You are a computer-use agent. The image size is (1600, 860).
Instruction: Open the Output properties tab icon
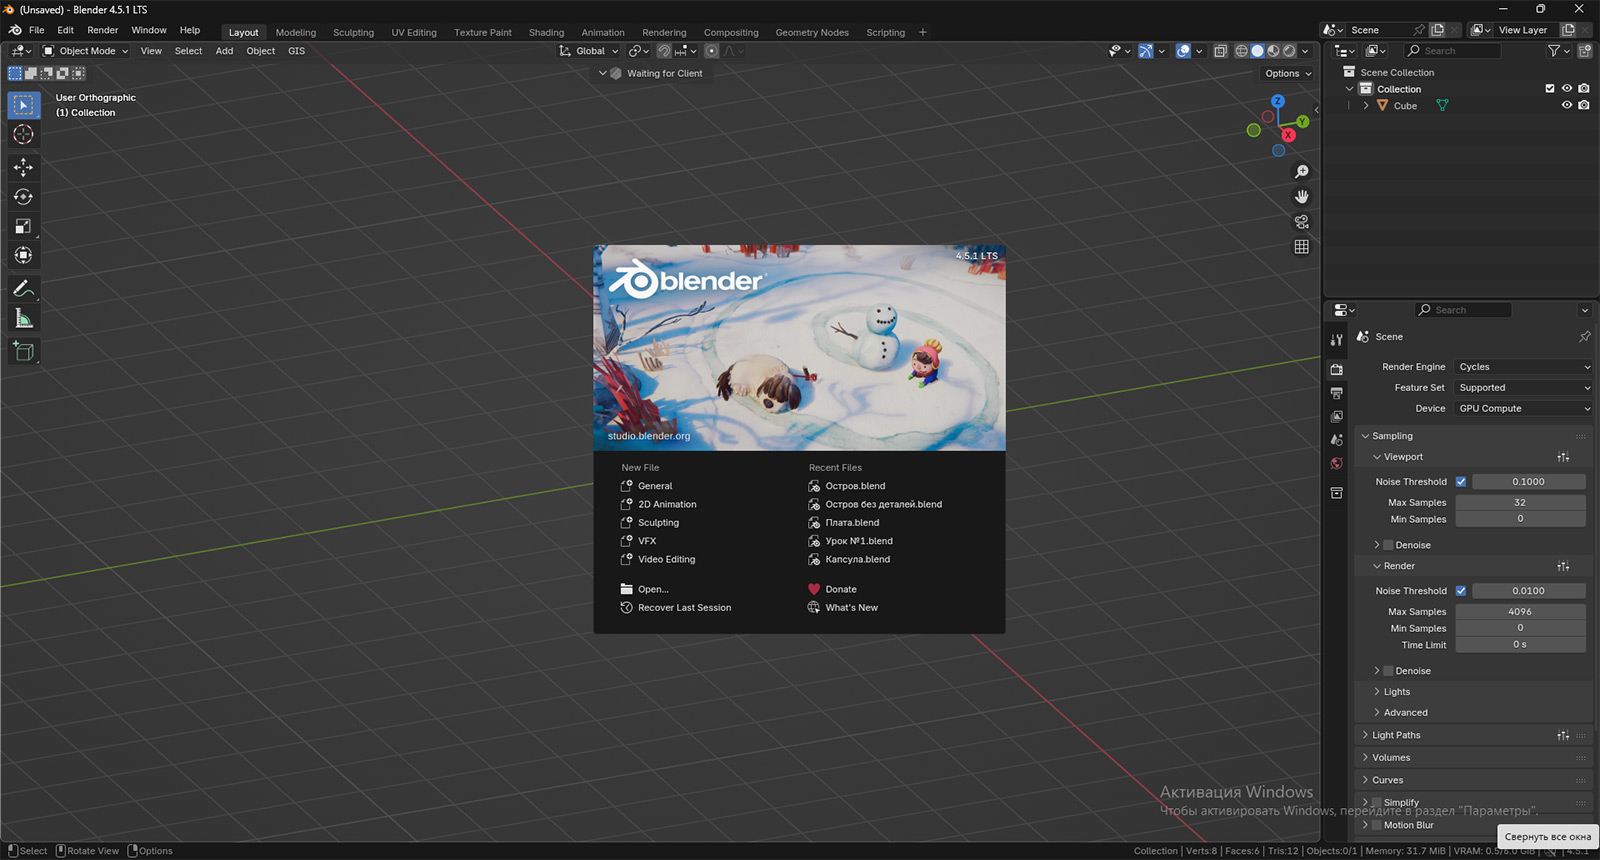coord(1337,393)
